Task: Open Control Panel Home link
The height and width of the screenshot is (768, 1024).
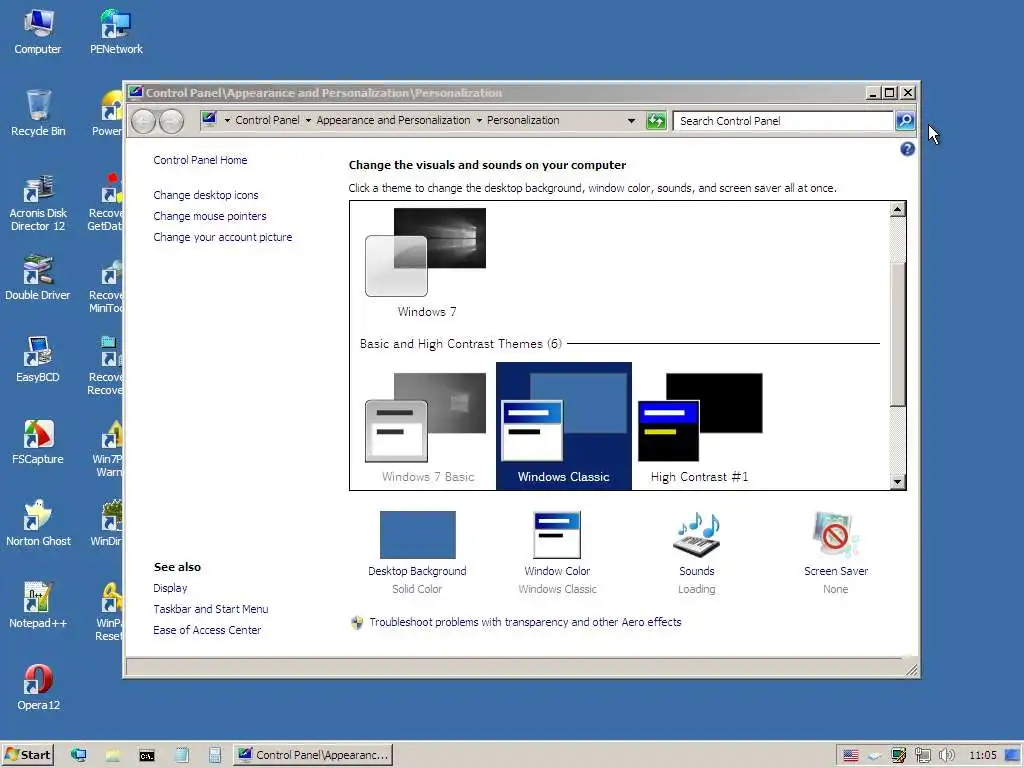Action: pos(200,160)
